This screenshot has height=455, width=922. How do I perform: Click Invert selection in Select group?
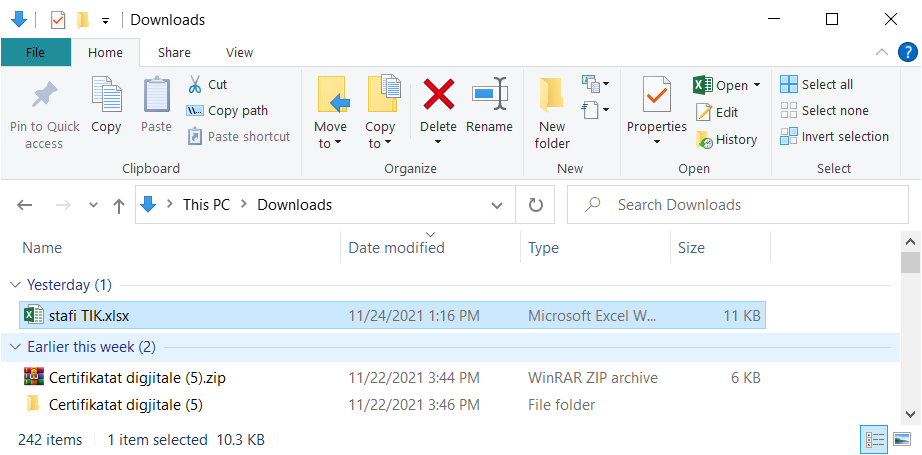pos(834,136)
